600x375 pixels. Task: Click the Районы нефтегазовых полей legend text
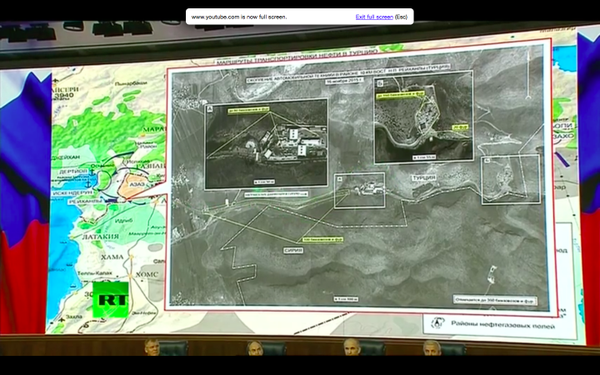503,325
